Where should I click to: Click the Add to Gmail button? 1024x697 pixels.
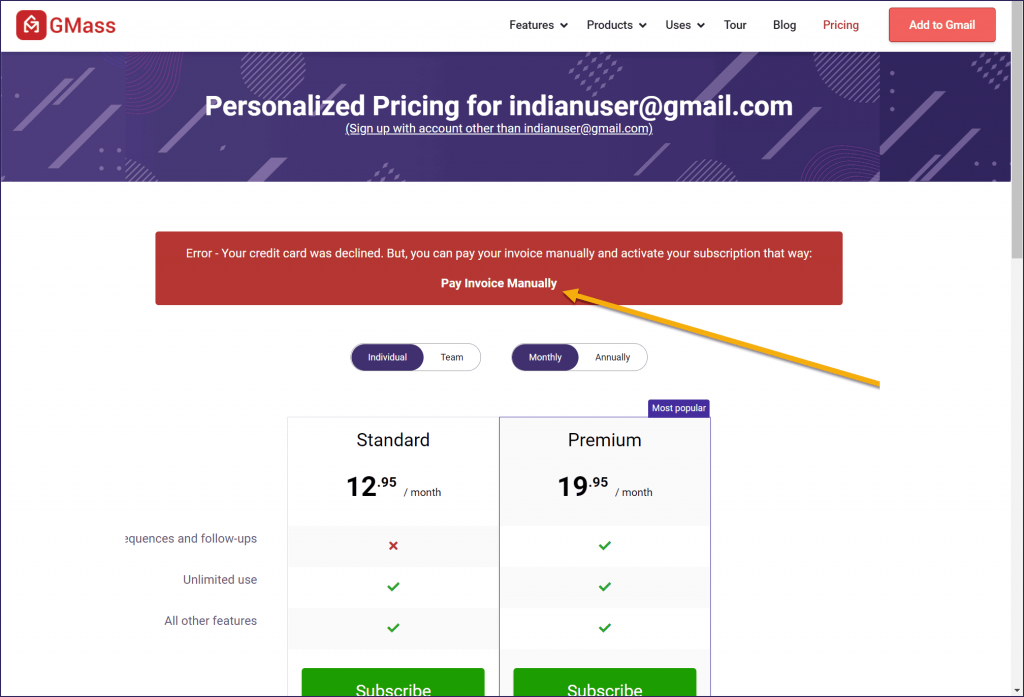(x=942, y=25)
